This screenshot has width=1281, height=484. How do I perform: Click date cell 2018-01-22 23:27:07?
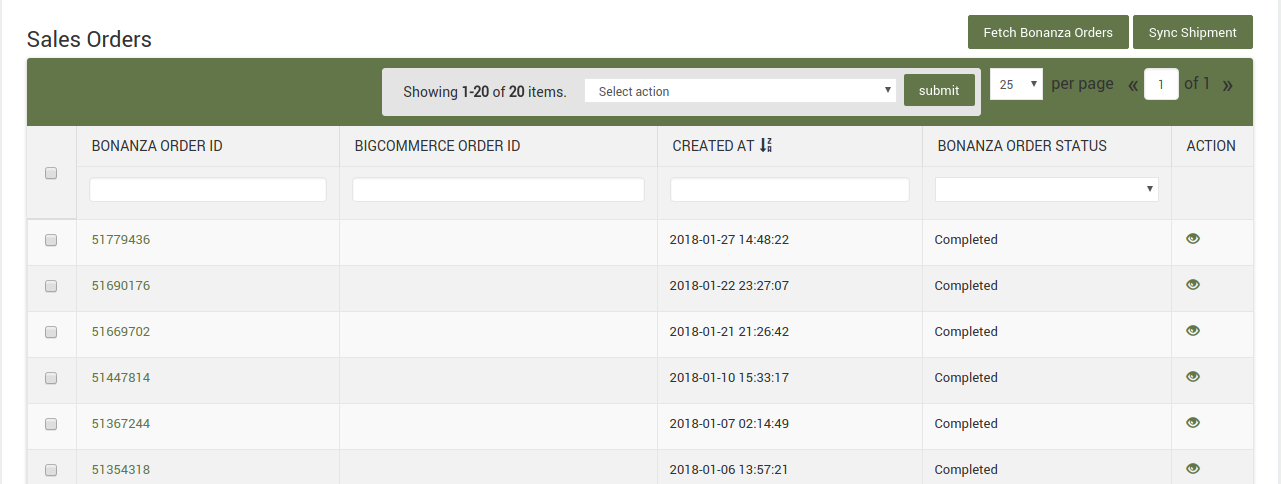[729, 286]
